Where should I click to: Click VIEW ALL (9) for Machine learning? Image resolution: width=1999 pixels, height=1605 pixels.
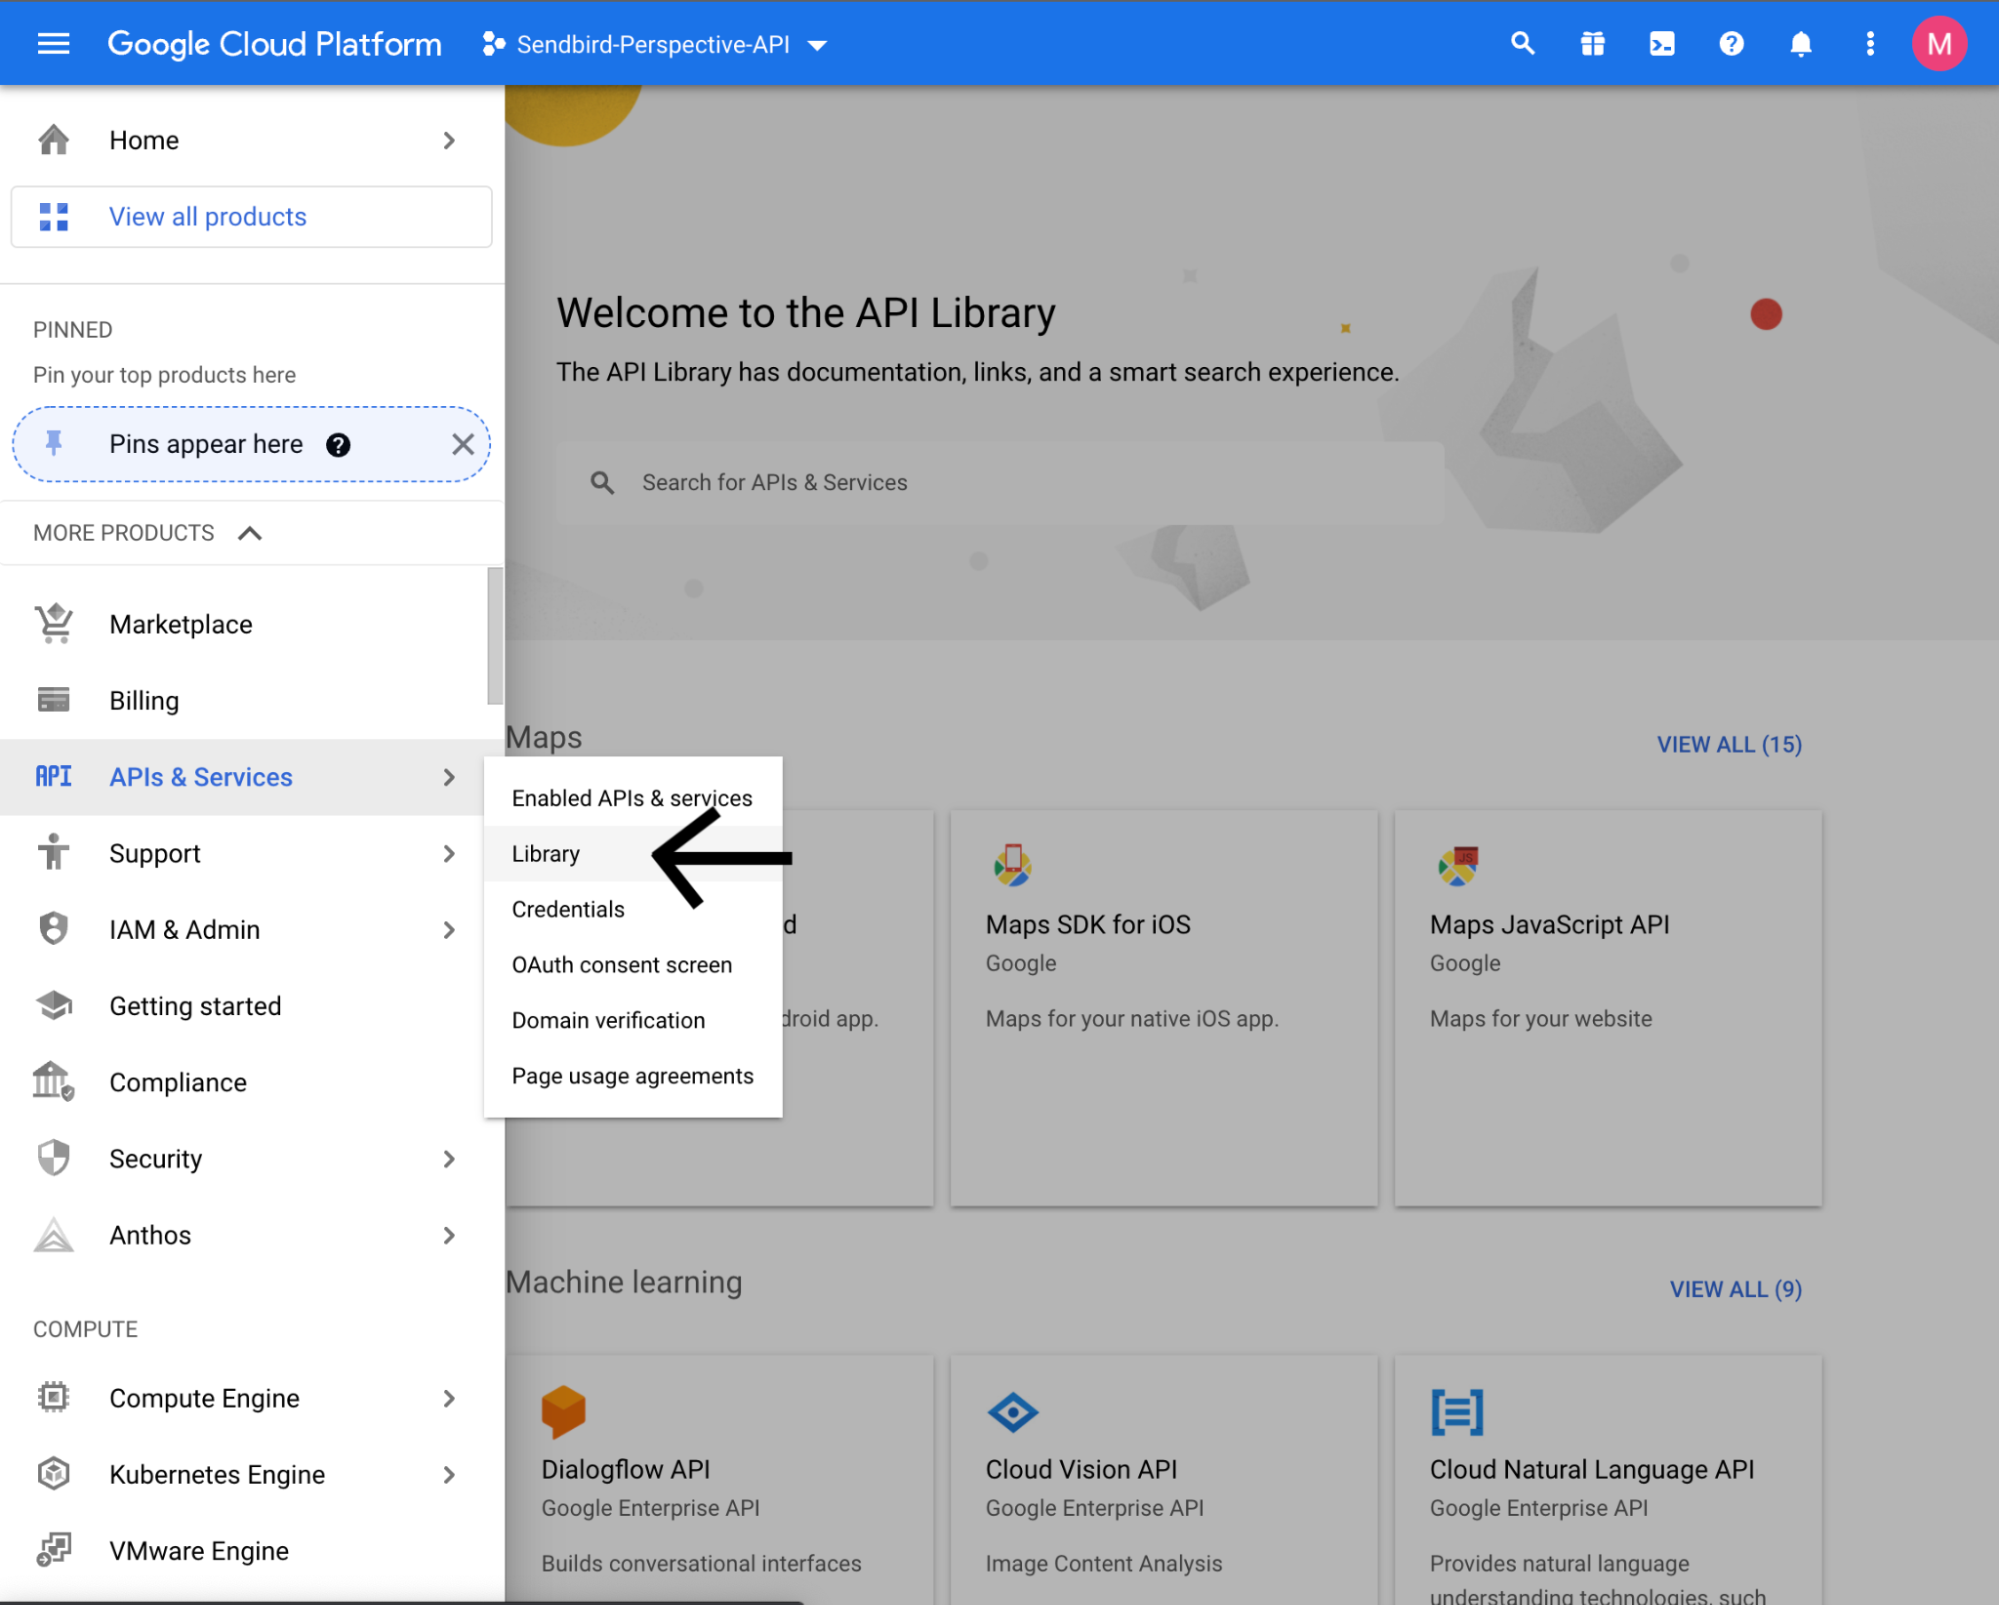pos(1736,1289)
